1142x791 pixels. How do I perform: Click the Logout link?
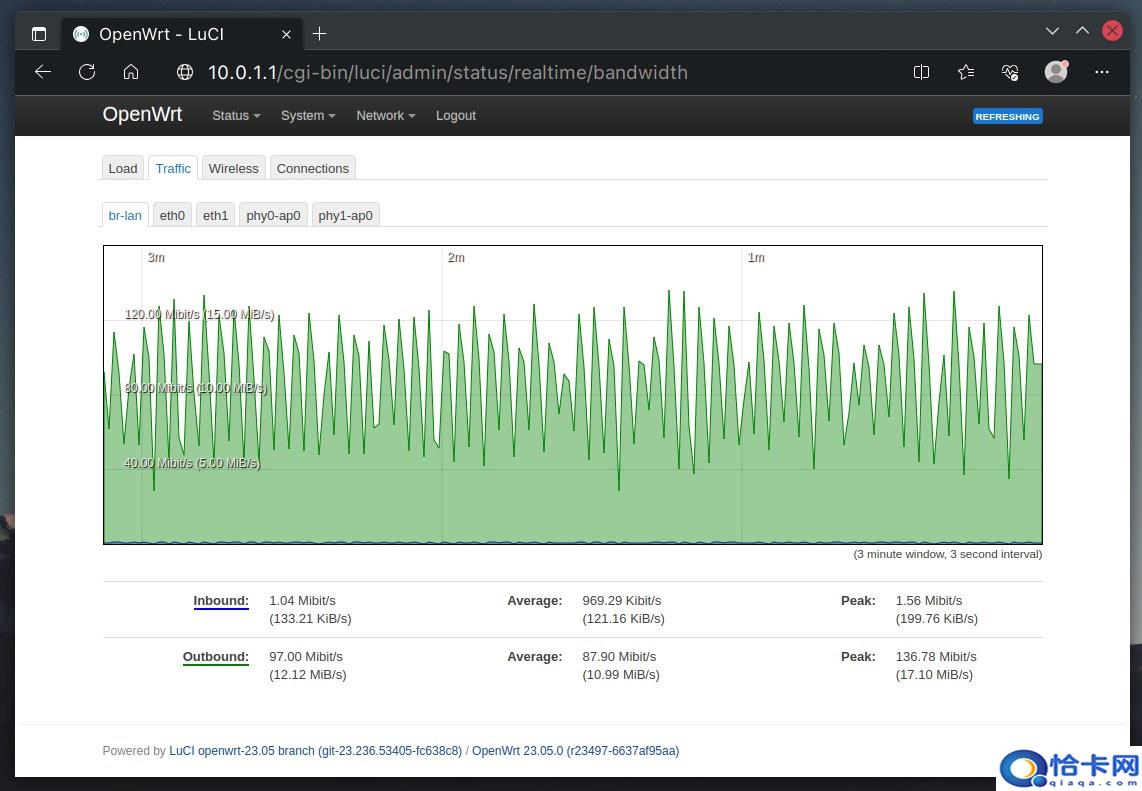pos(455,116)
